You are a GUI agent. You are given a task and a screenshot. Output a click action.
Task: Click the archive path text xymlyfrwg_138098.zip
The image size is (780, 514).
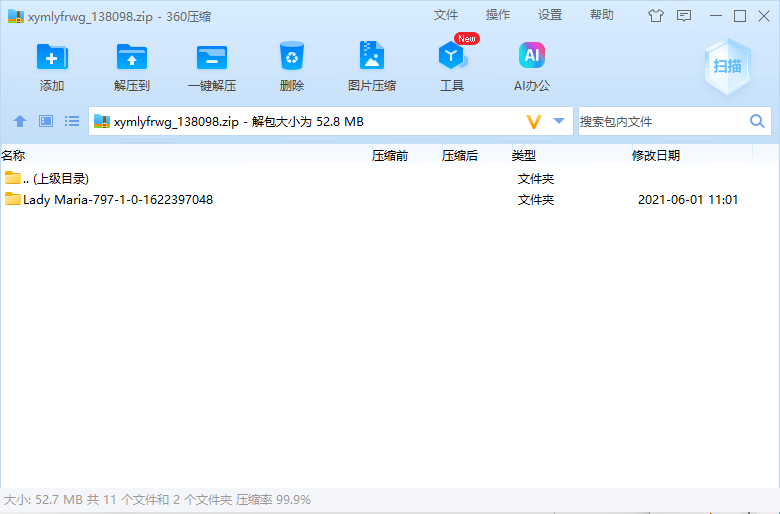click(176, 122)
